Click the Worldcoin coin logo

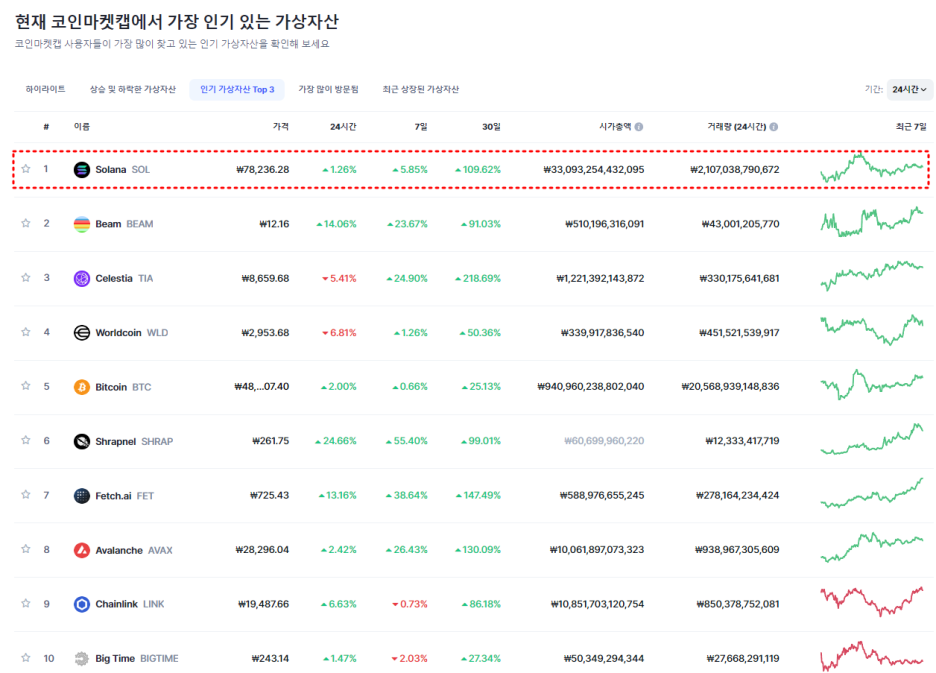pyautogui.click(x=82, y=333)
